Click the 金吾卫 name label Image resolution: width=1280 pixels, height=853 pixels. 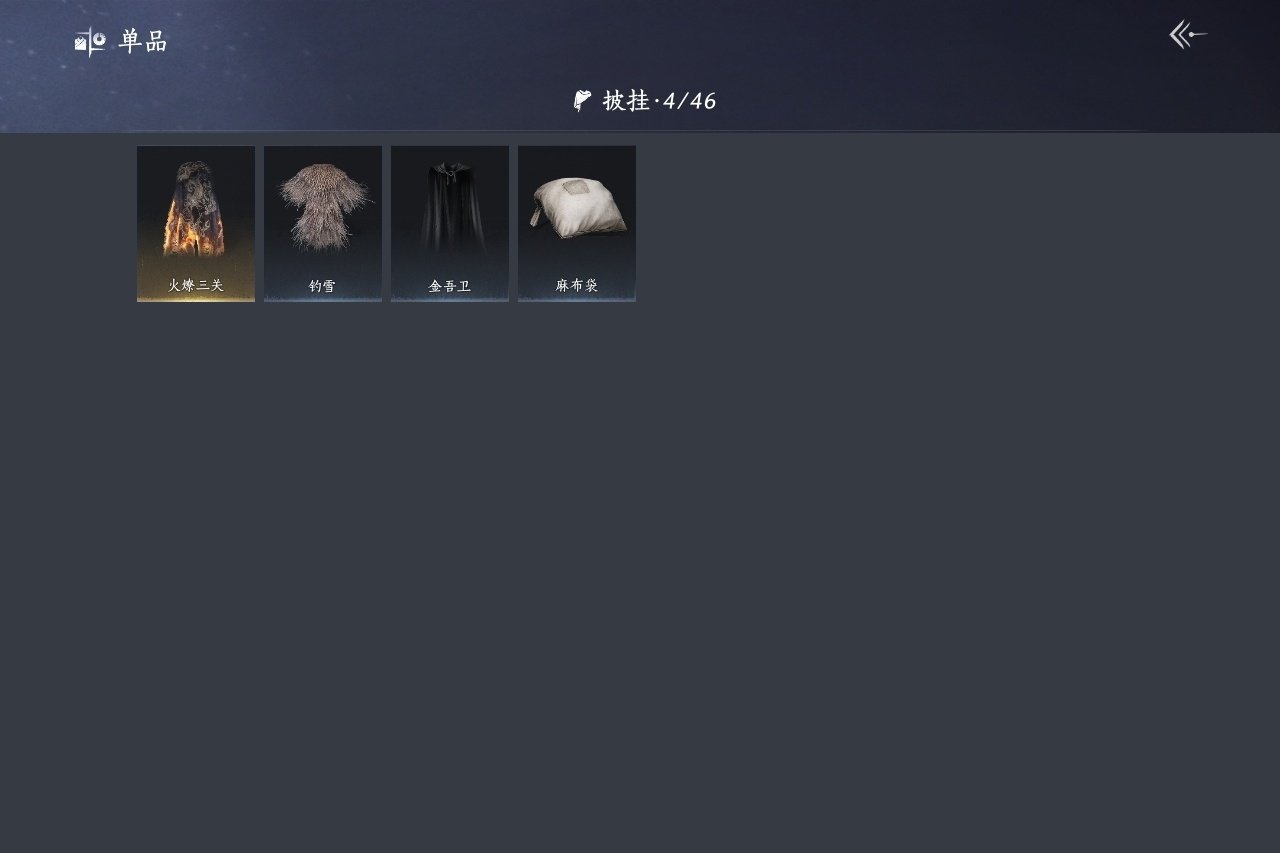(x=450, y=286)
